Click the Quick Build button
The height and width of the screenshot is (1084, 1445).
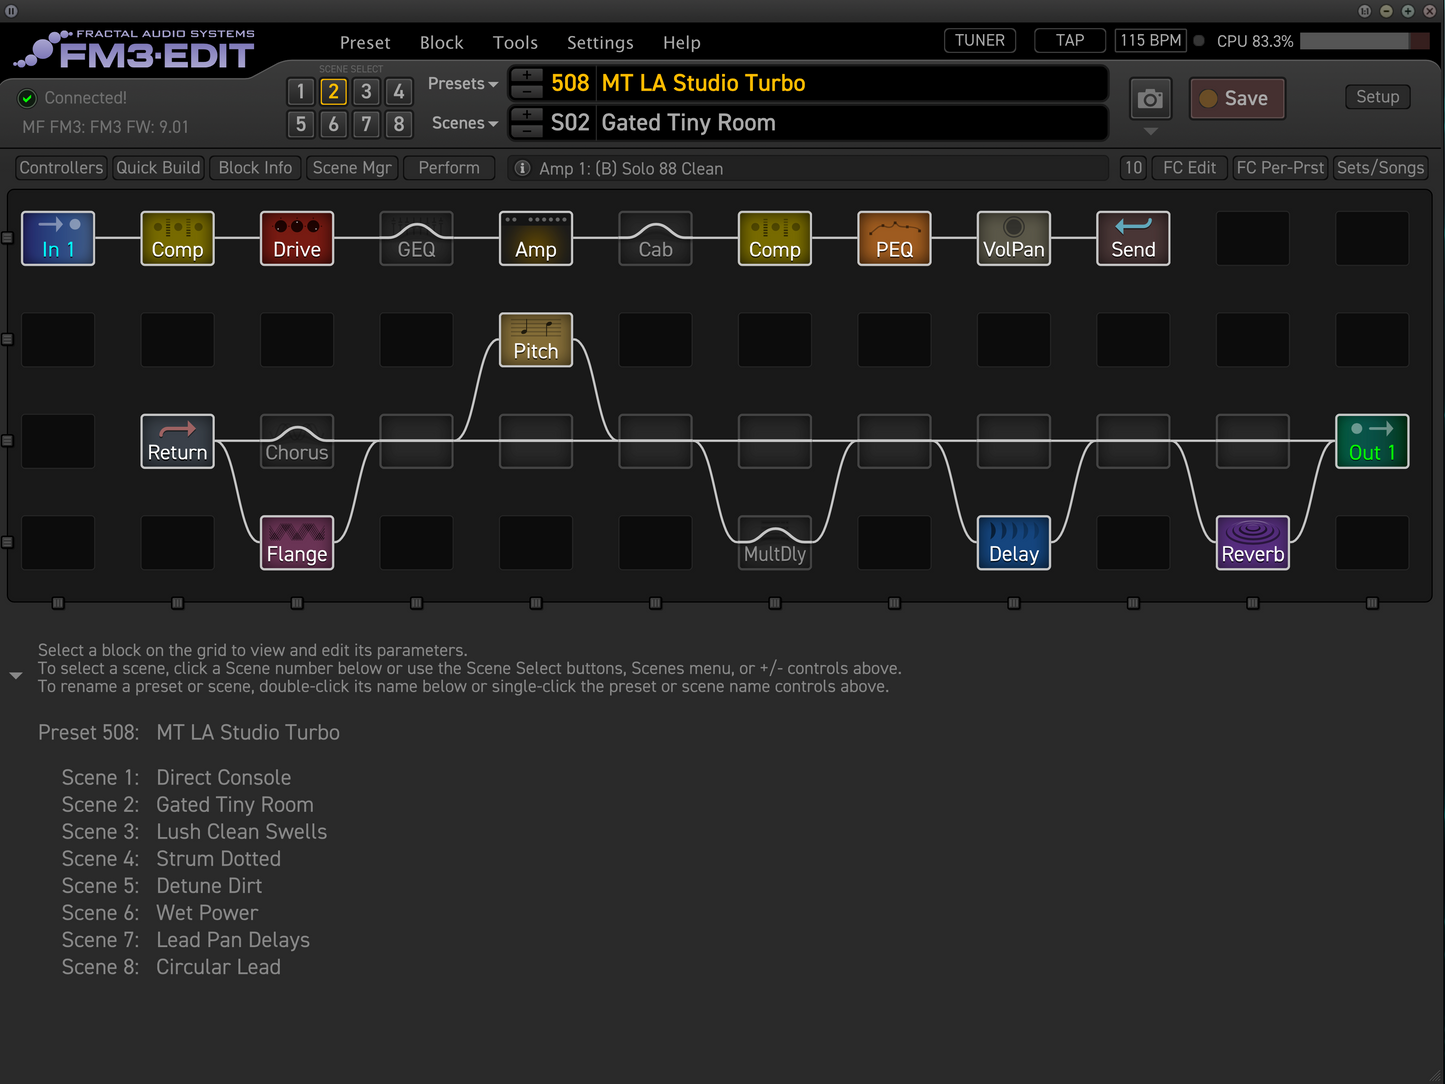(158, 168)
